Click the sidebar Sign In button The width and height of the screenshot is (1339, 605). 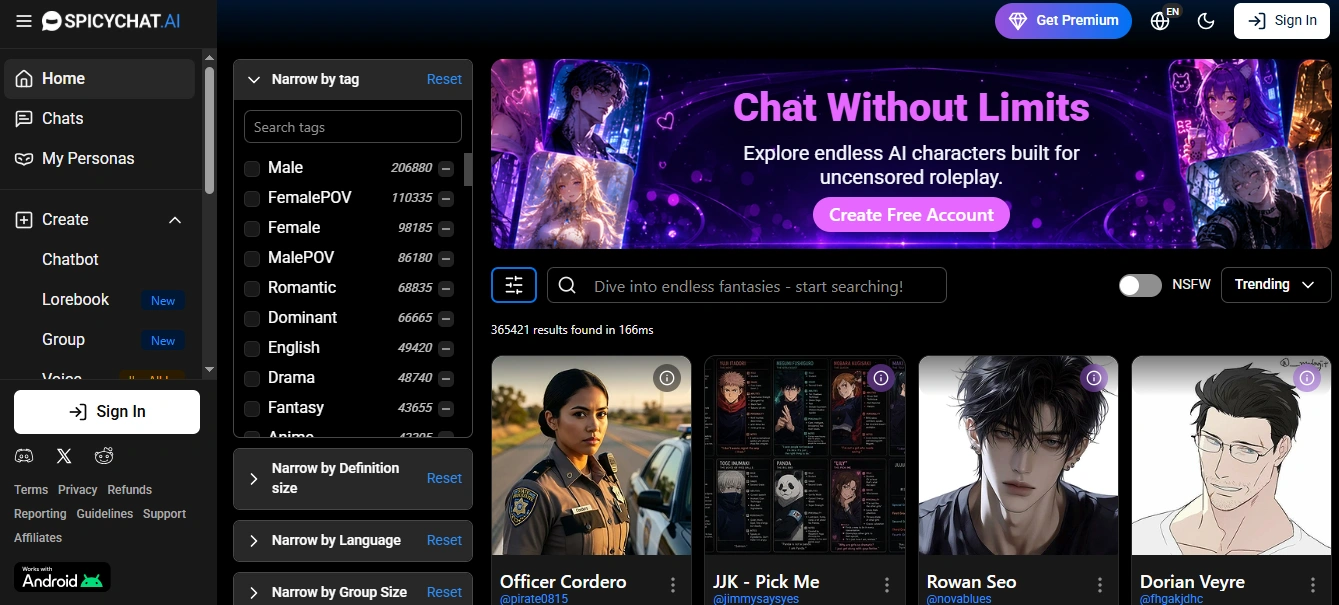pos(107,412)
